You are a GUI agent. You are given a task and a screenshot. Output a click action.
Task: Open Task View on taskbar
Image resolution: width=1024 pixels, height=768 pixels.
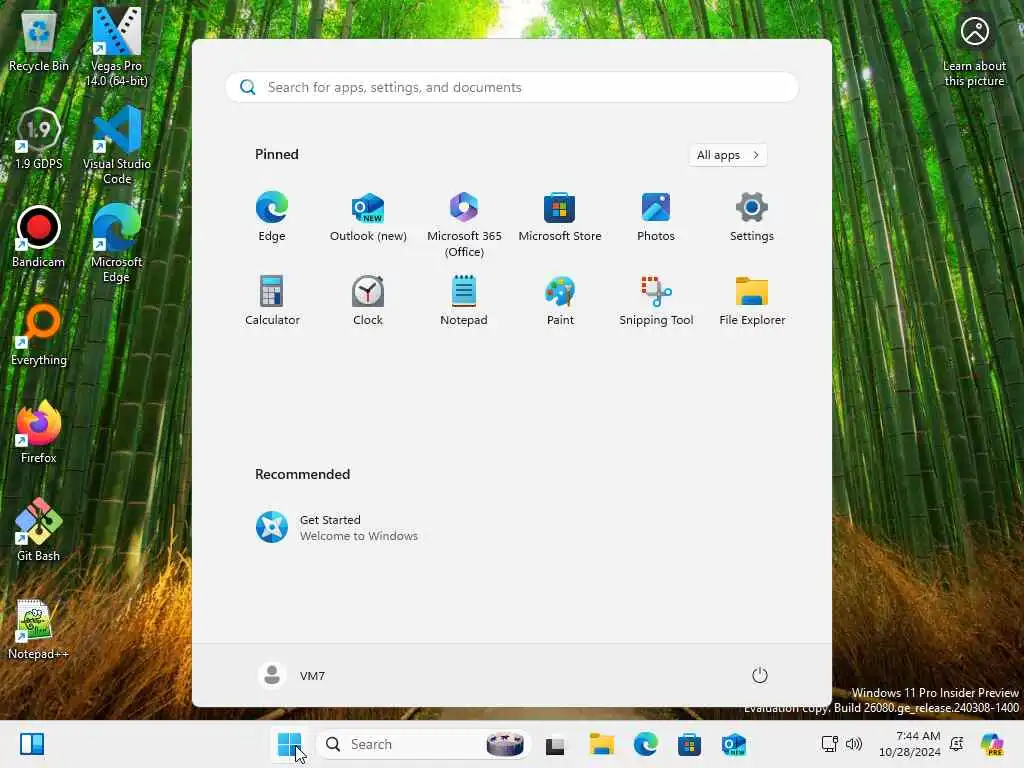click(x=555, y=744)
